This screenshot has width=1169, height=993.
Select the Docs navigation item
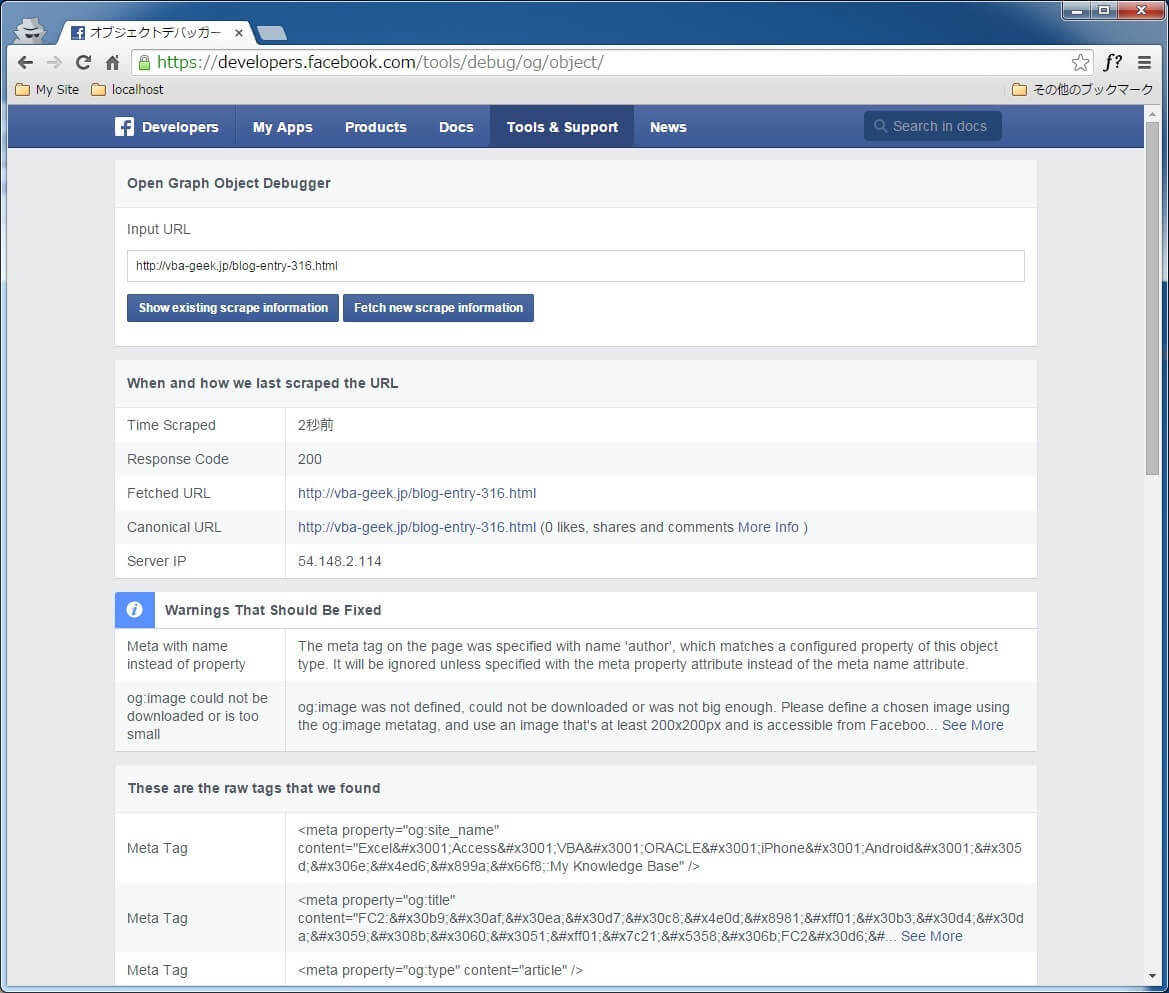456,127
